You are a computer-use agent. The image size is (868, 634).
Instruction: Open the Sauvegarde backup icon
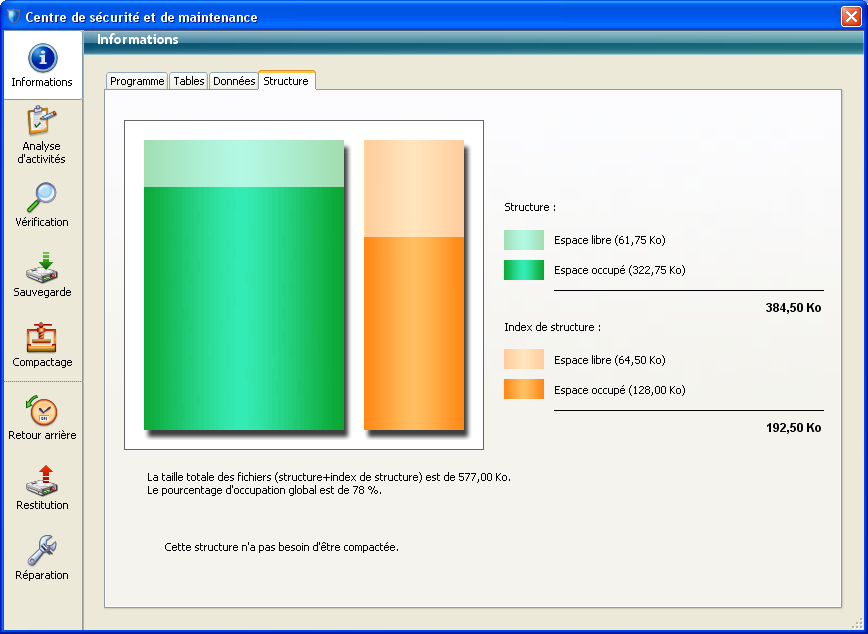[x=42, y=267]
